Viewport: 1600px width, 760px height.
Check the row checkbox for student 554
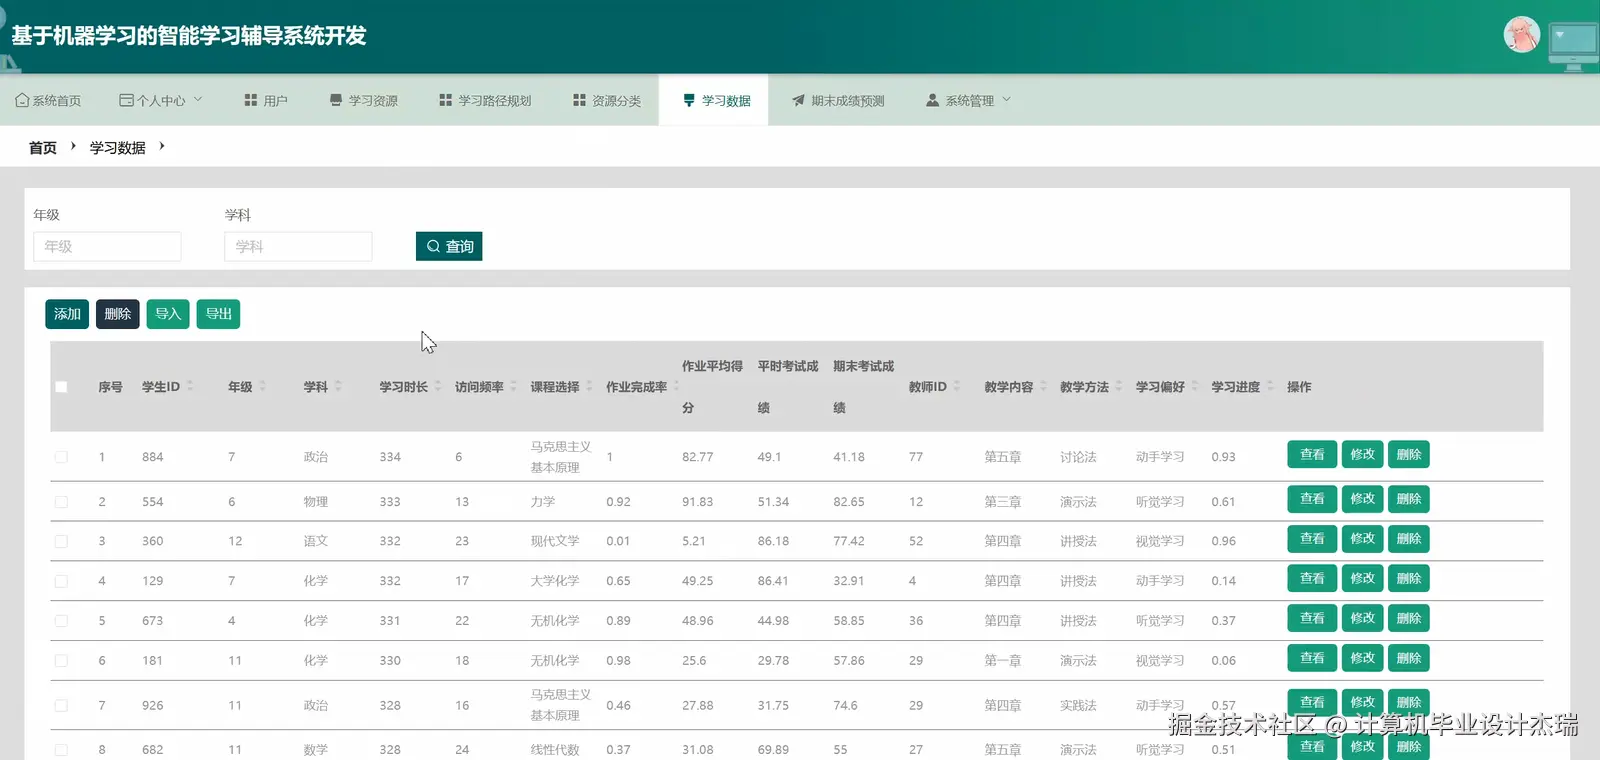(x=61, y=502)
